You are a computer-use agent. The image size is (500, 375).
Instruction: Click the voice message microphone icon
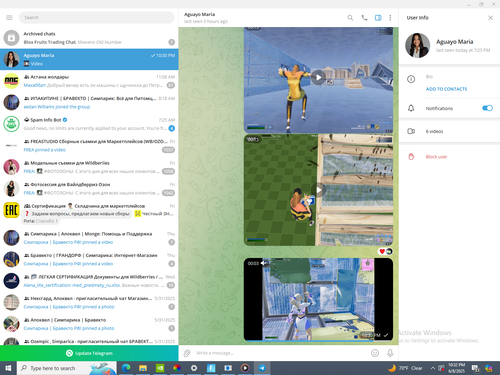tap(390, 353)
